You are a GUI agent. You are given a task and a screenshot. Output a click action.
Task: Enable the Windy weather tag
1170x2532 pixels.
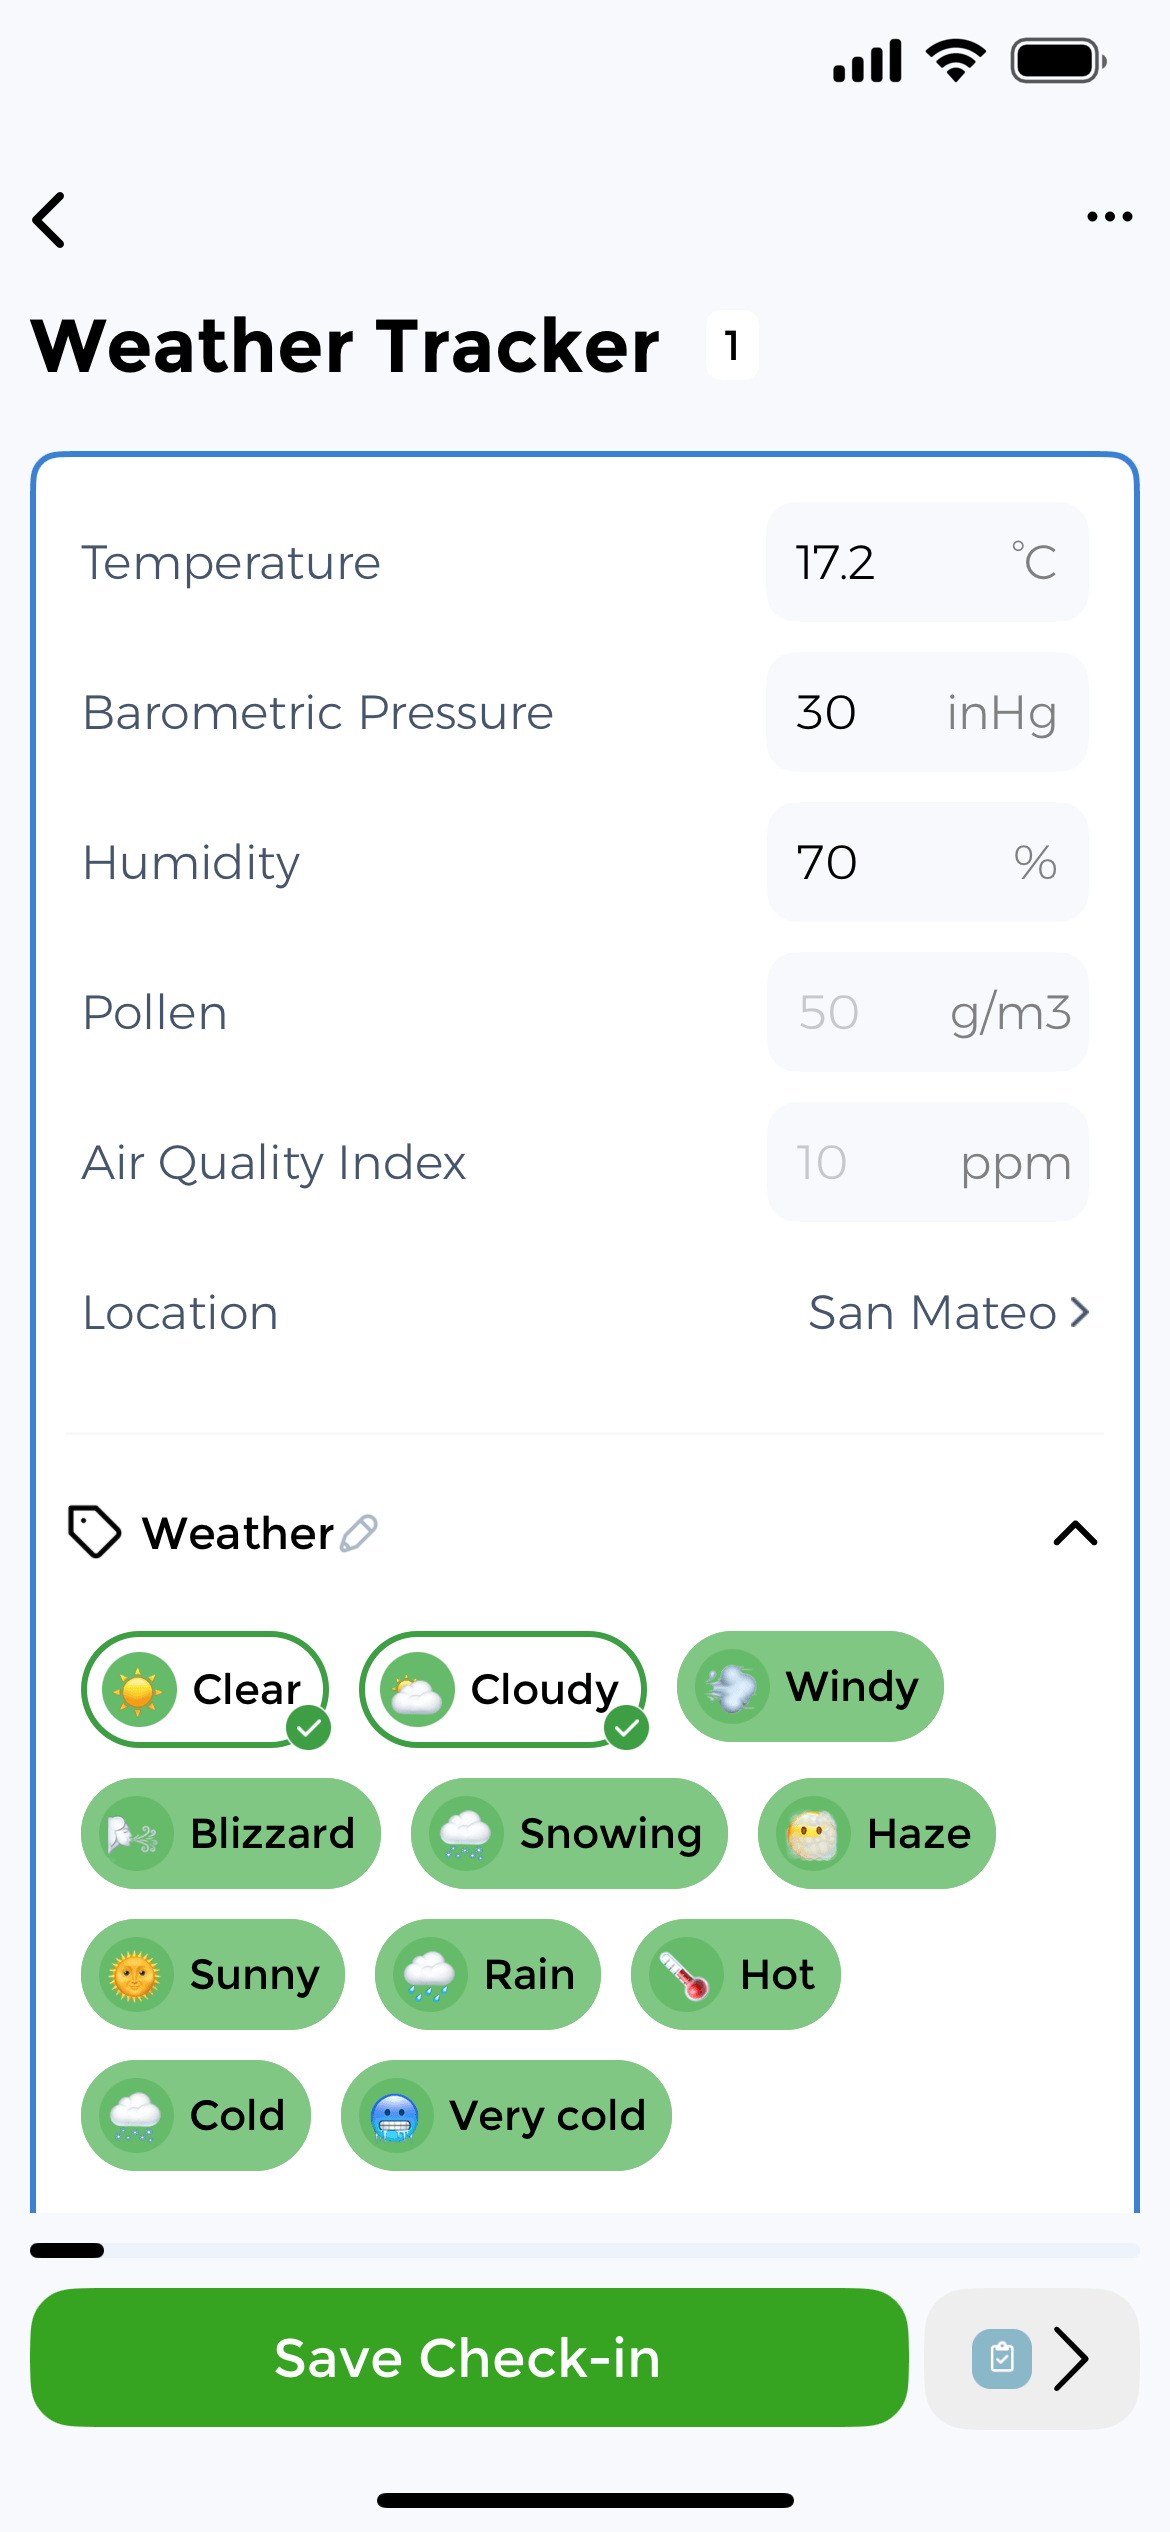810,1687
